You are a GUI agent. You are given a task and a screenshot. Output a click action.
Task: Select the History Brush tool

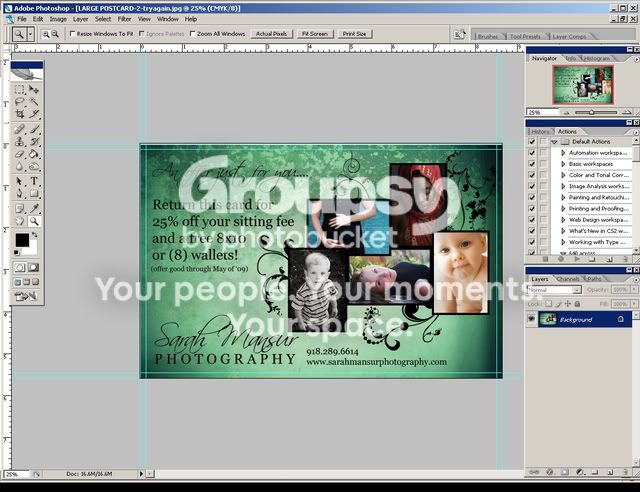(x=34, y=142)
